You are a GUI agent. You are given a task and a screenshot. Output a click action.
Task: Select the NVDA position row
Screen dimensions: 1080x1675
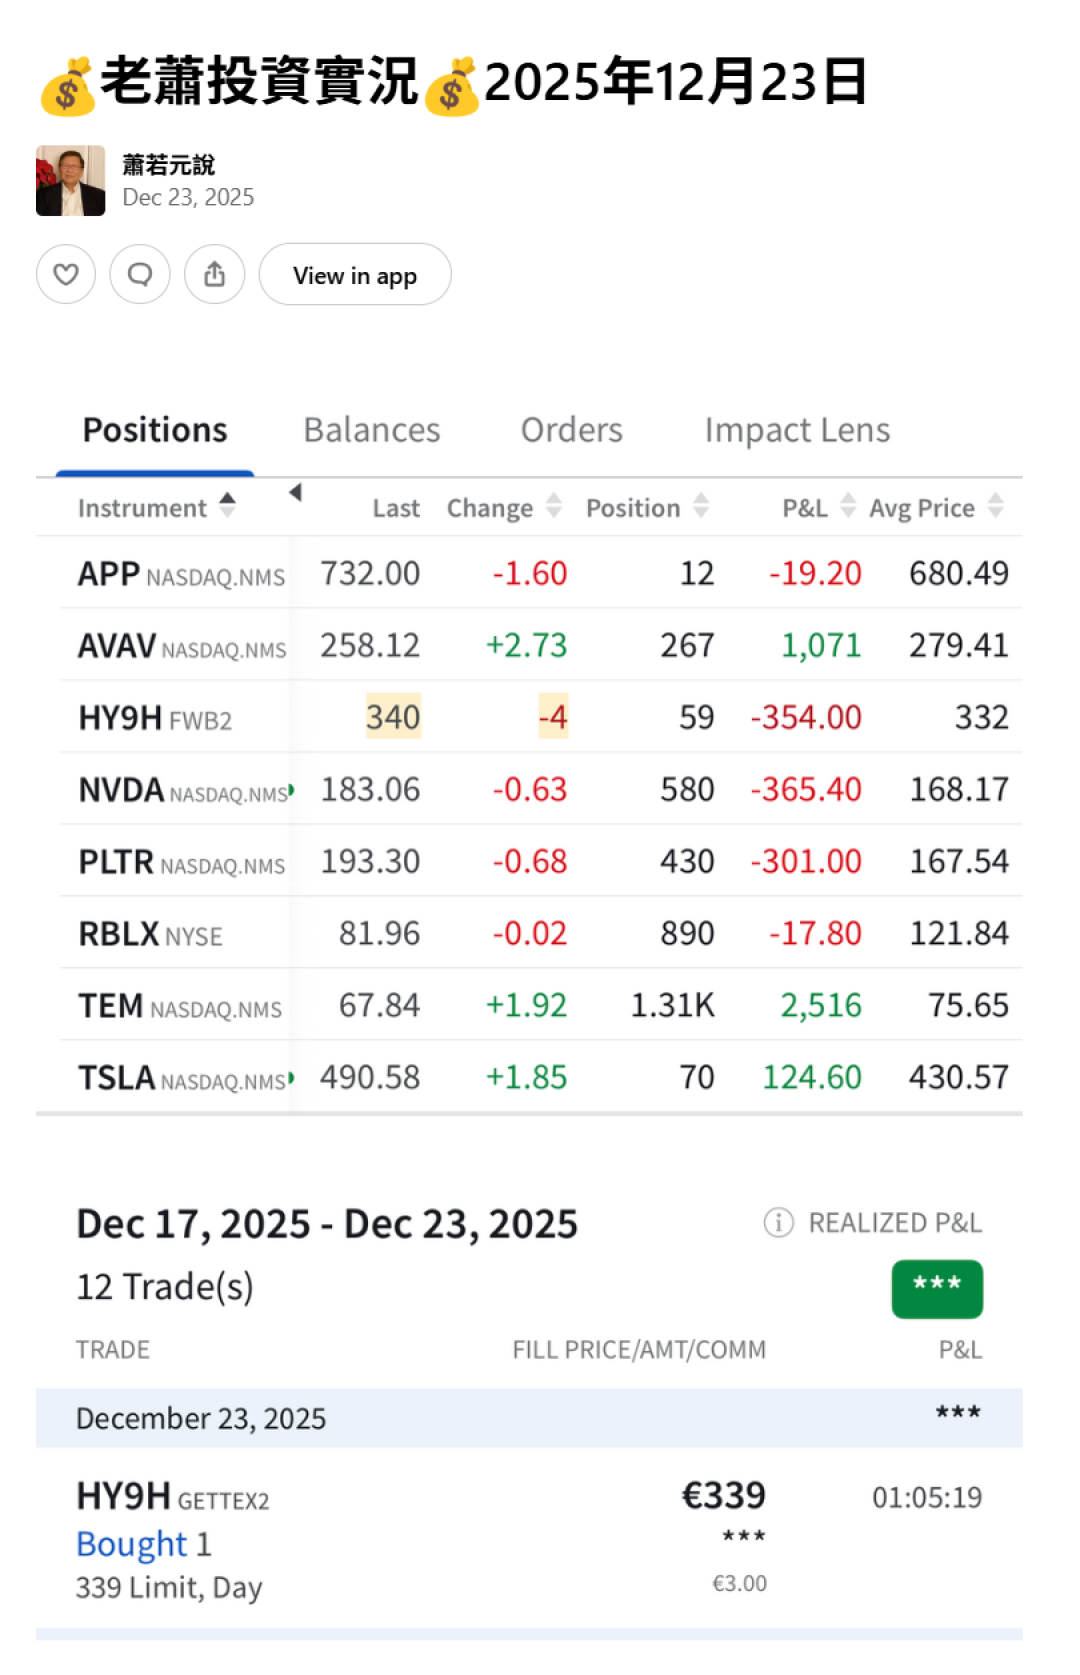click(540, 789)
